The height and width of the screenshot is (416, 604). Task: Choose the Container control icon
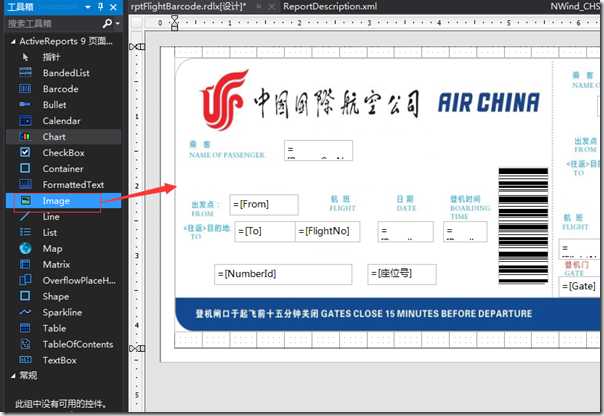(x=25, y=168)
